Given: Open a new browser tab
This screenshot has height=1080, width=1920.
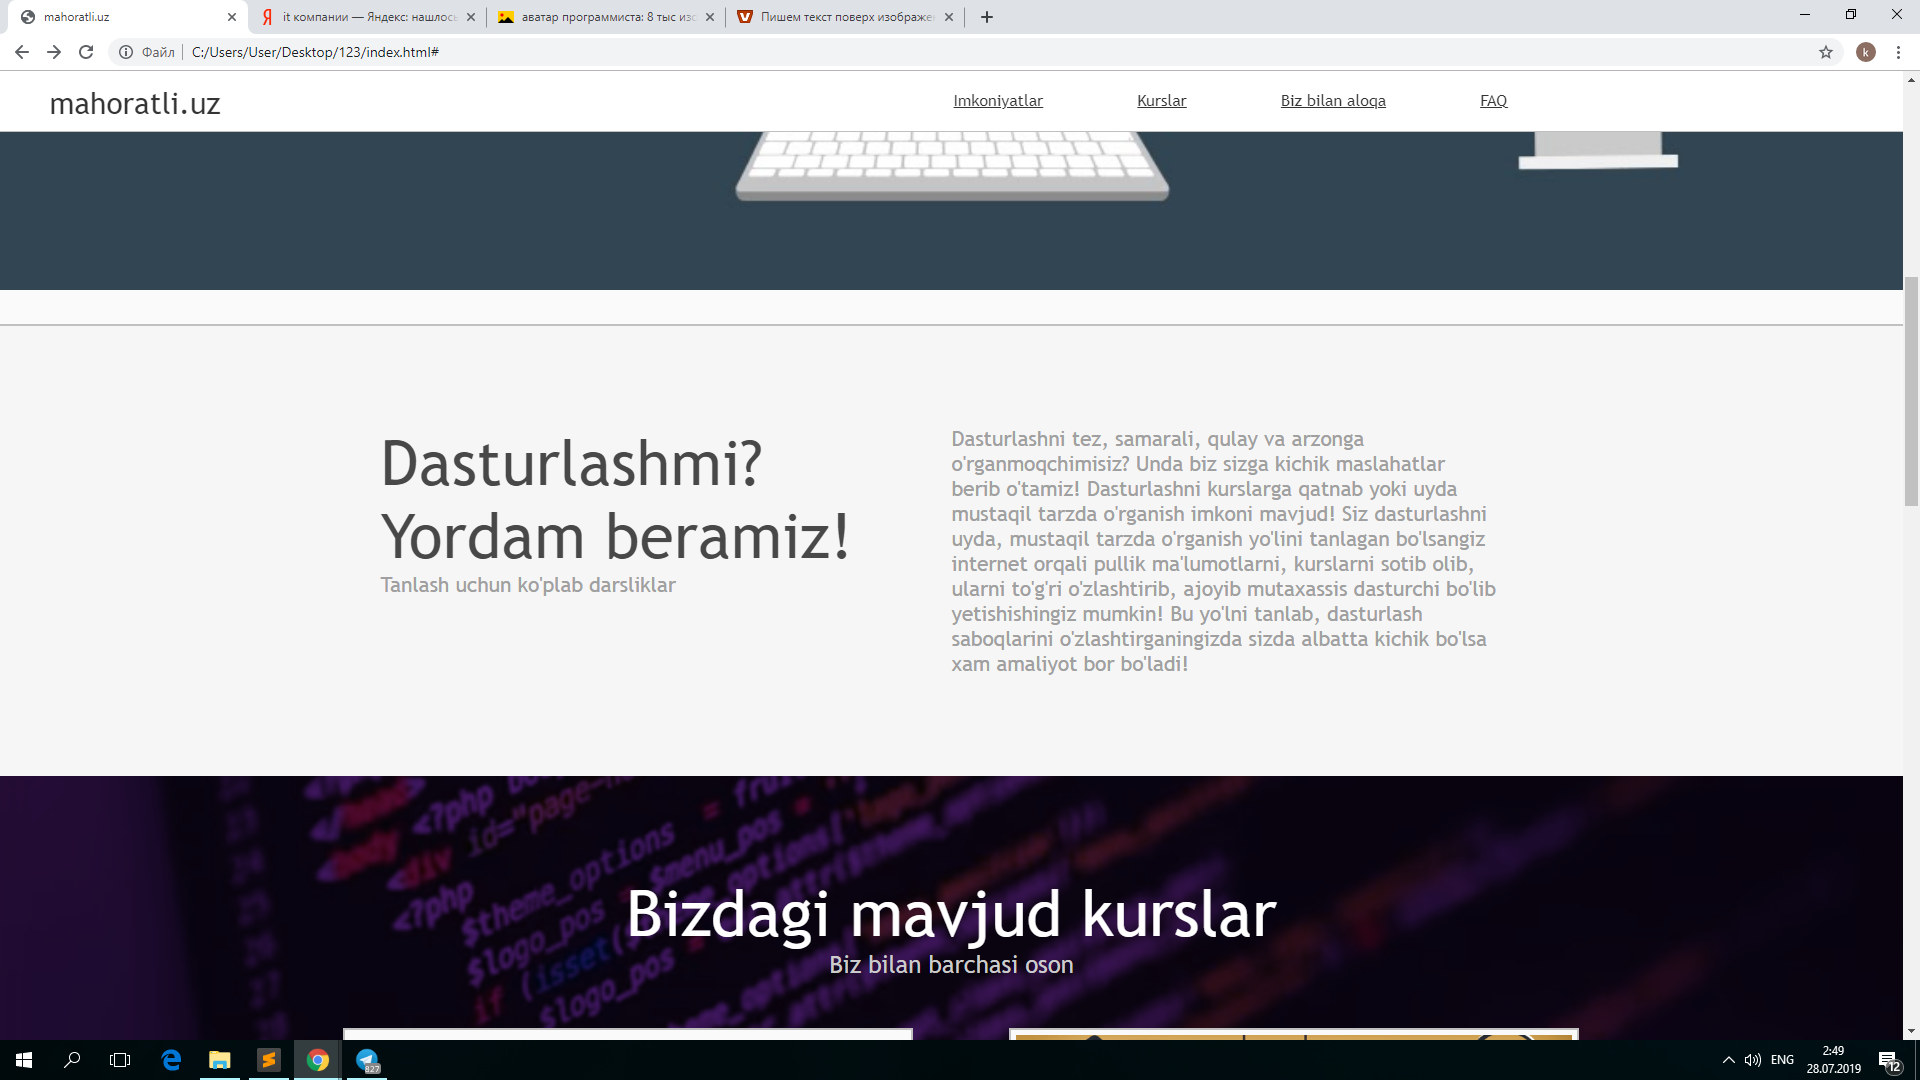Looking at the screenshot, I should click(987, 17).
